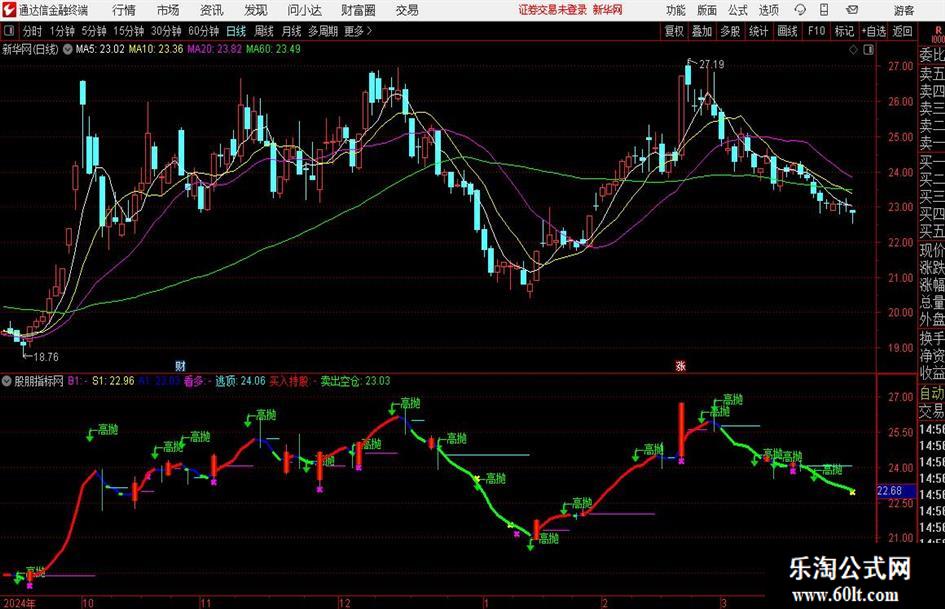
Task: Switch to the 15分钟 period tab
Action: [x=128, y=31]
